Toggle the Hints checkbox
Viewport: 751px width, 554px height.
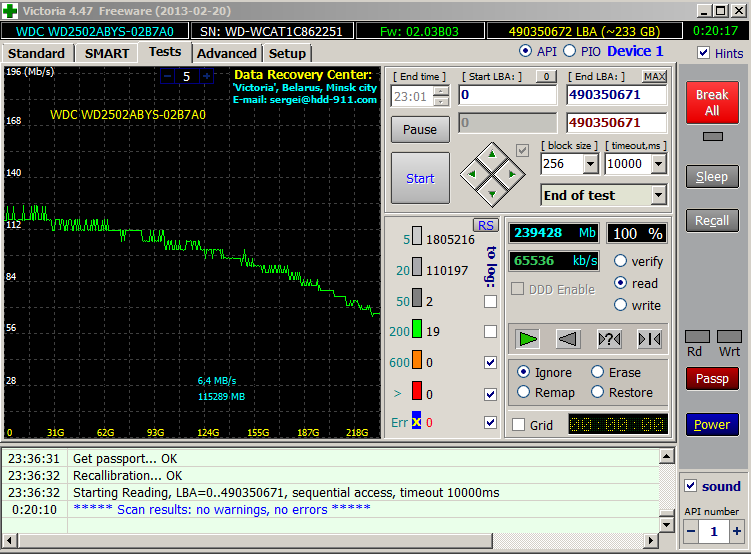pos(704,53)
